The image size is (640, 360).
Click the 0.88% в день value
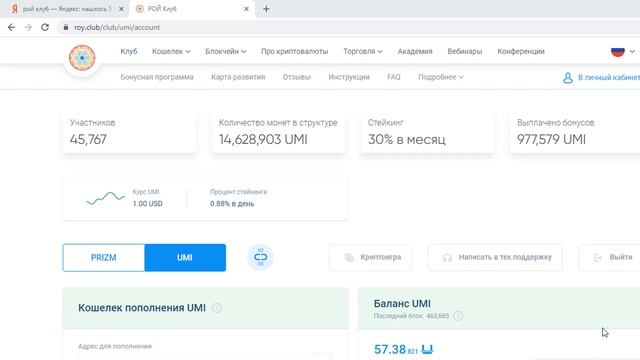pyautogui.click(x=232, y=204)
